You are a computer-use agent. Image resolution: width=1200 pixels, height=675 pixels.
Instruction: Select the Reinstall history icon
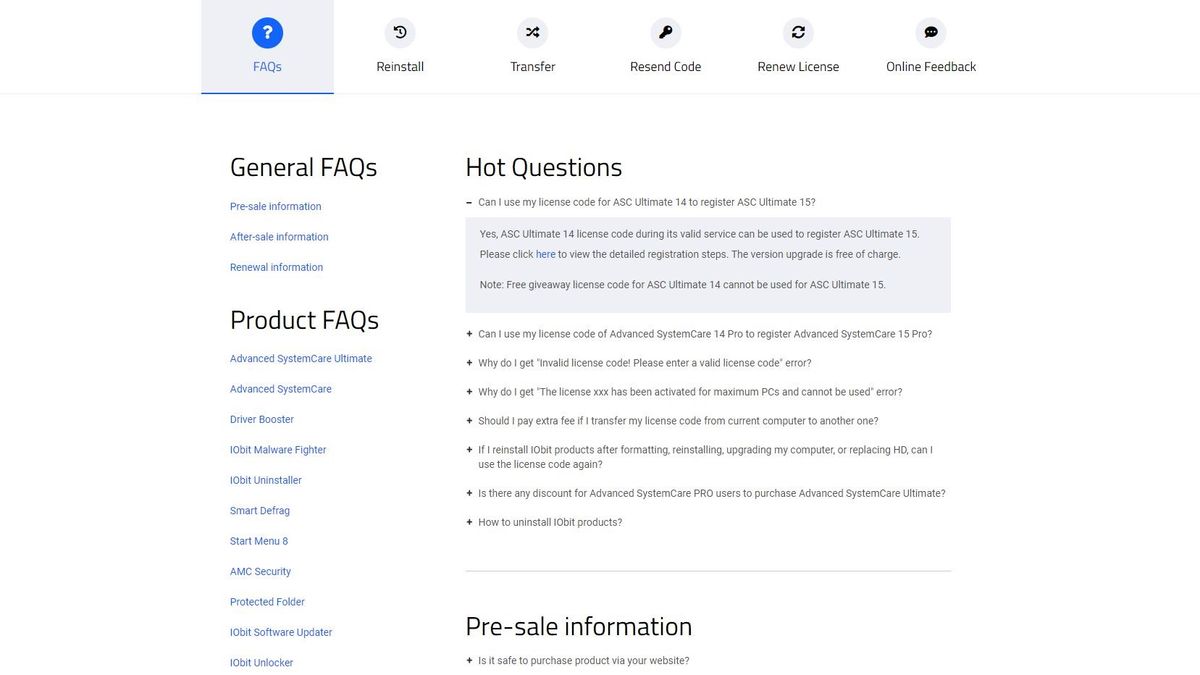point(399,32)
